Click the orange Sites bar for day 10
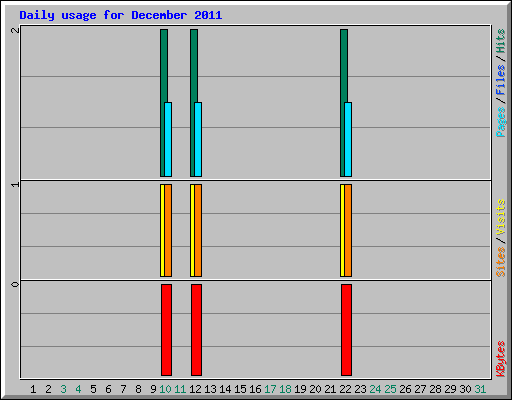This screenshot has width=512, height=400. [x=168, y=230]
